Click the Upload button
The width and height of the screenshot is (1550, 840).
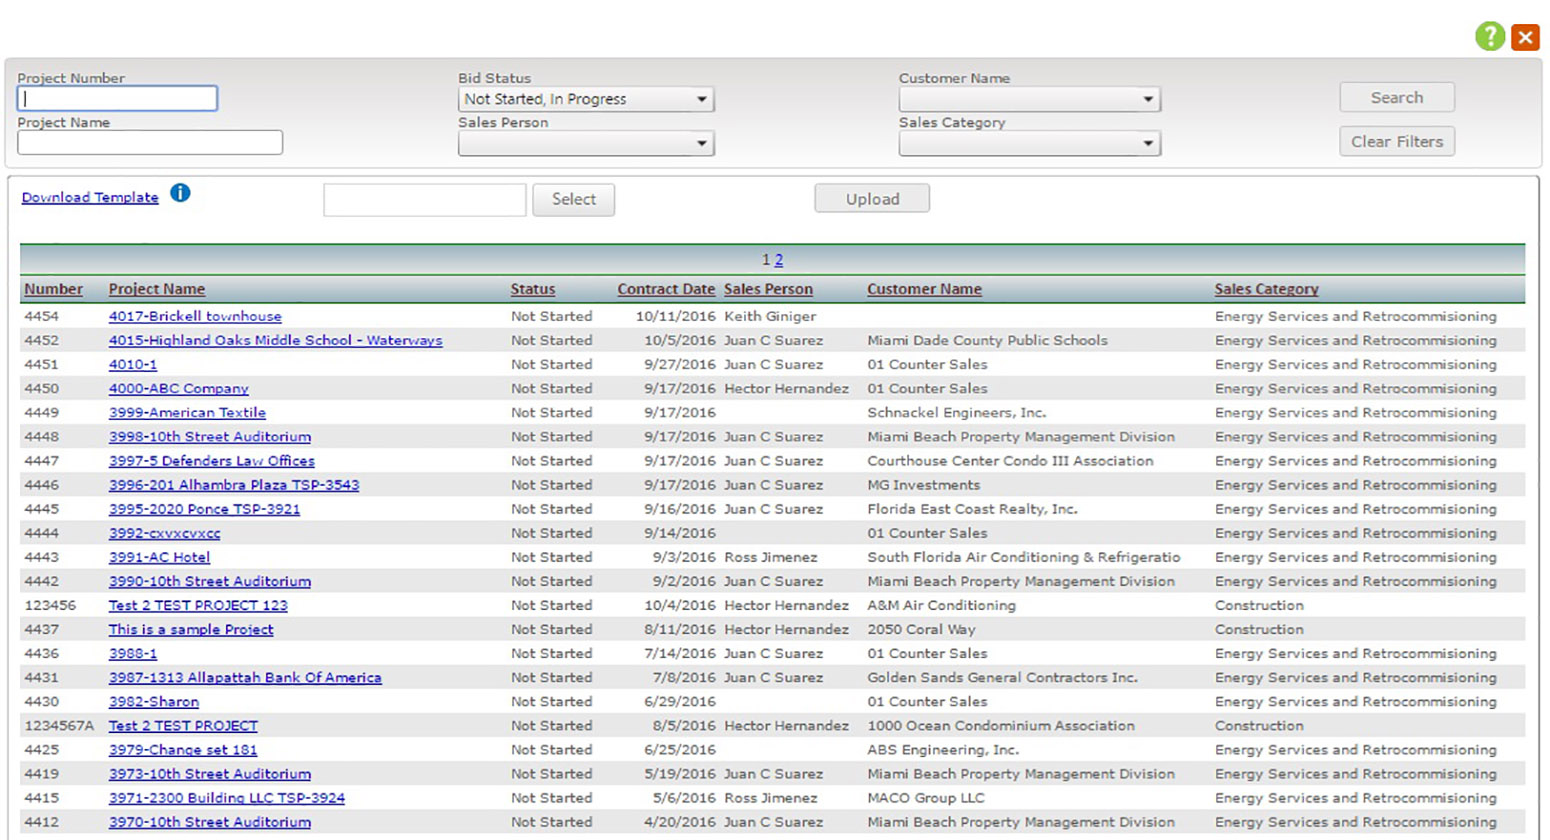click(871, 199)
